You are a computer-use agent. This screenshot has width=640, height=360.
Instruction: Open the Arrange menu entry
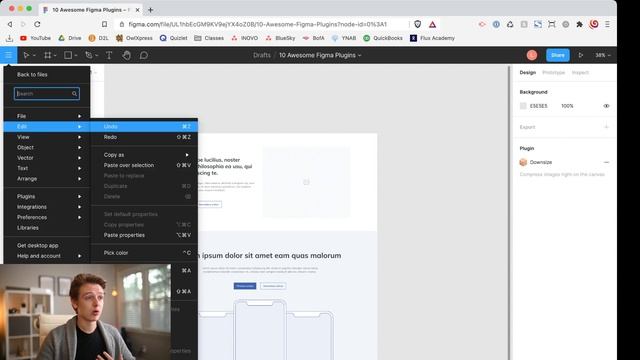pos(47,179)
